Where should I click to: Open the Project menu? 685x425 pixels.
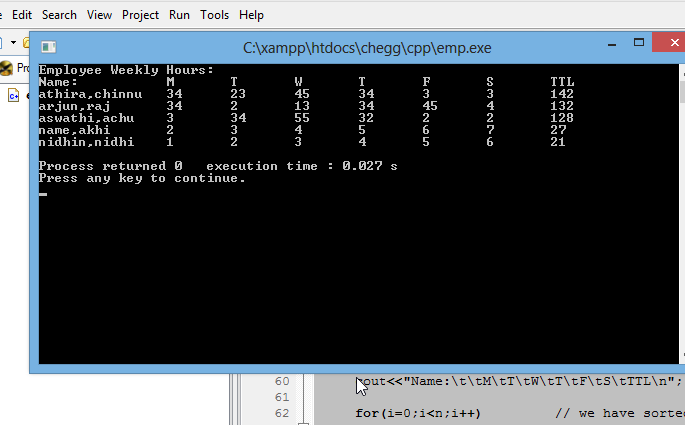tap(140, 15)
